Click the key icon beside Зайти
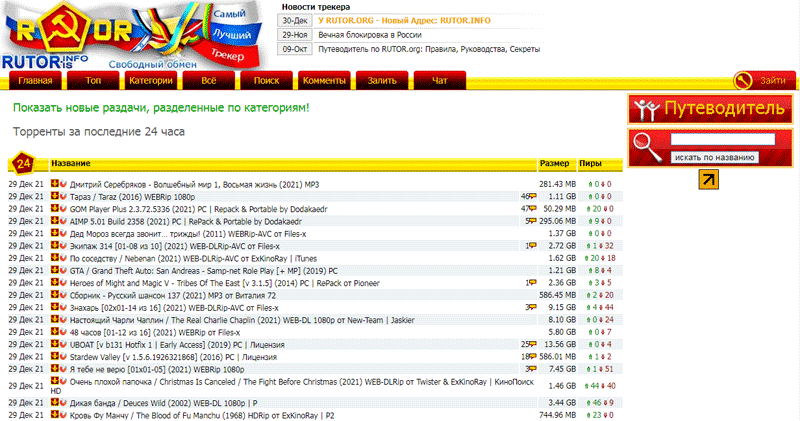The height and width of the screenshot is (421, 800). 744,80
